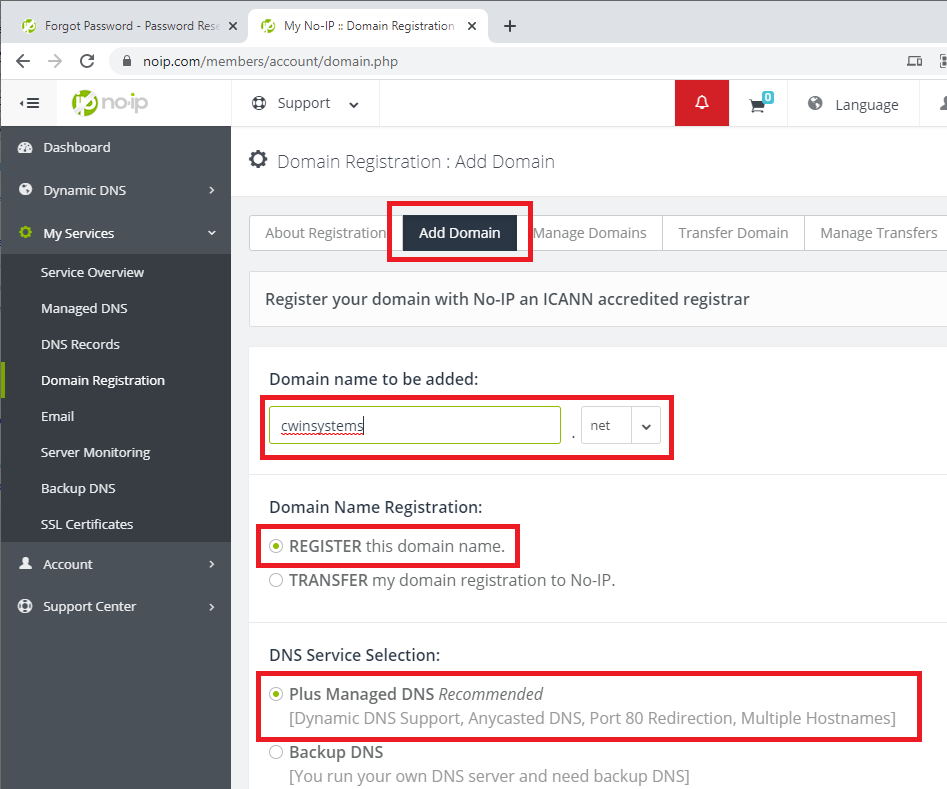Go to Managed DNS in sidebar

(84, 308)
